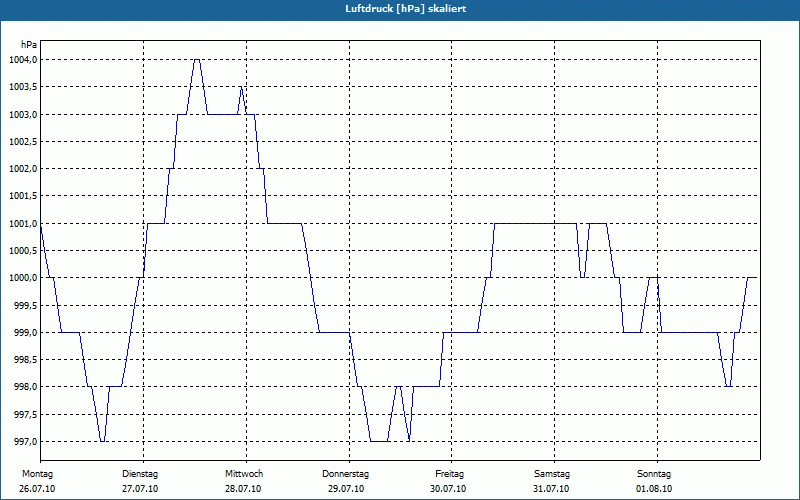Click the date 26.07.10
The image size is (800, 500).
pos(37,489)
